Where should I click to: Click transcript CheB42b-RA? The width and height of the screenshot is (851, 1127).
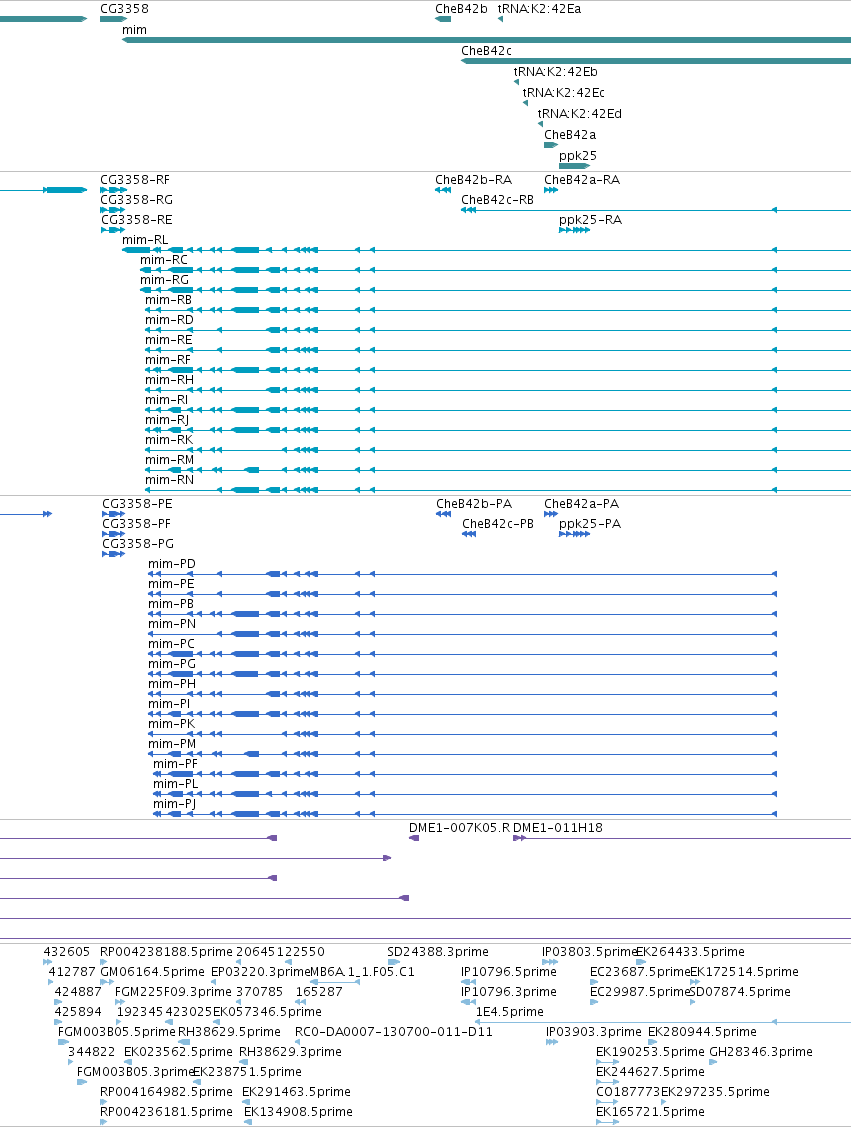tap(474, 180)
